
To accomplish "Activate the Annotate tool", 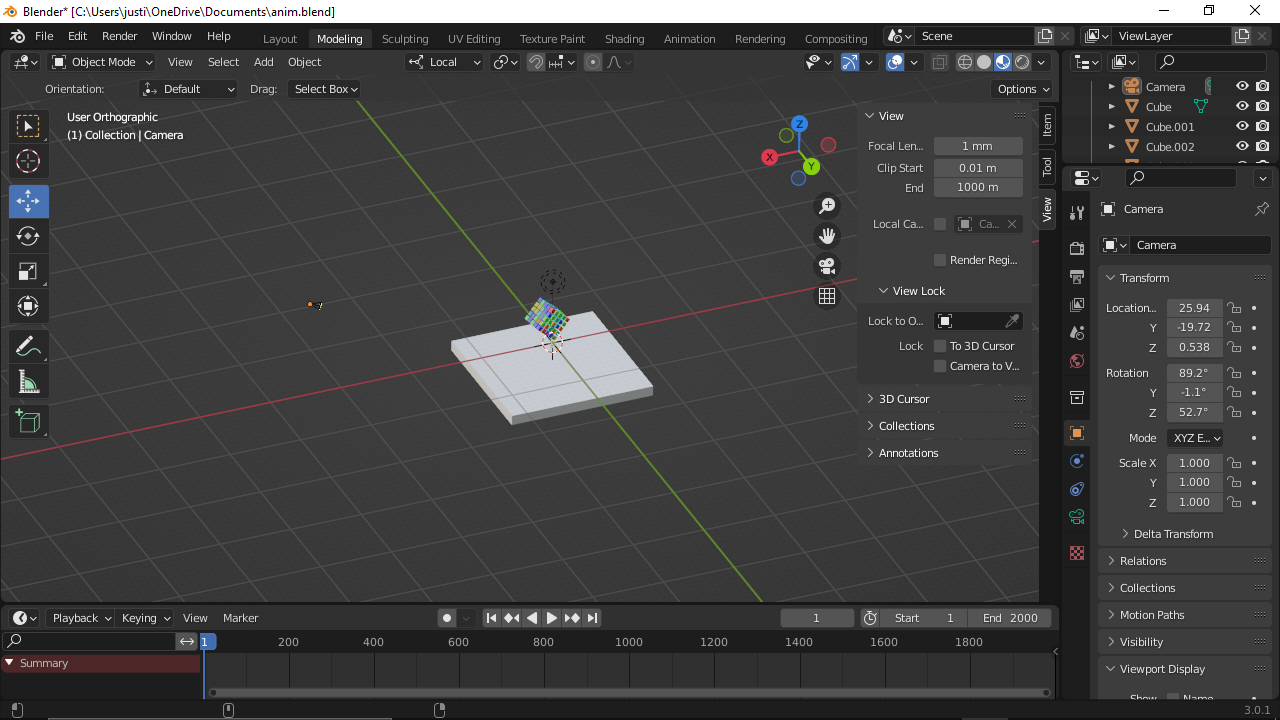I will (28, 347).
